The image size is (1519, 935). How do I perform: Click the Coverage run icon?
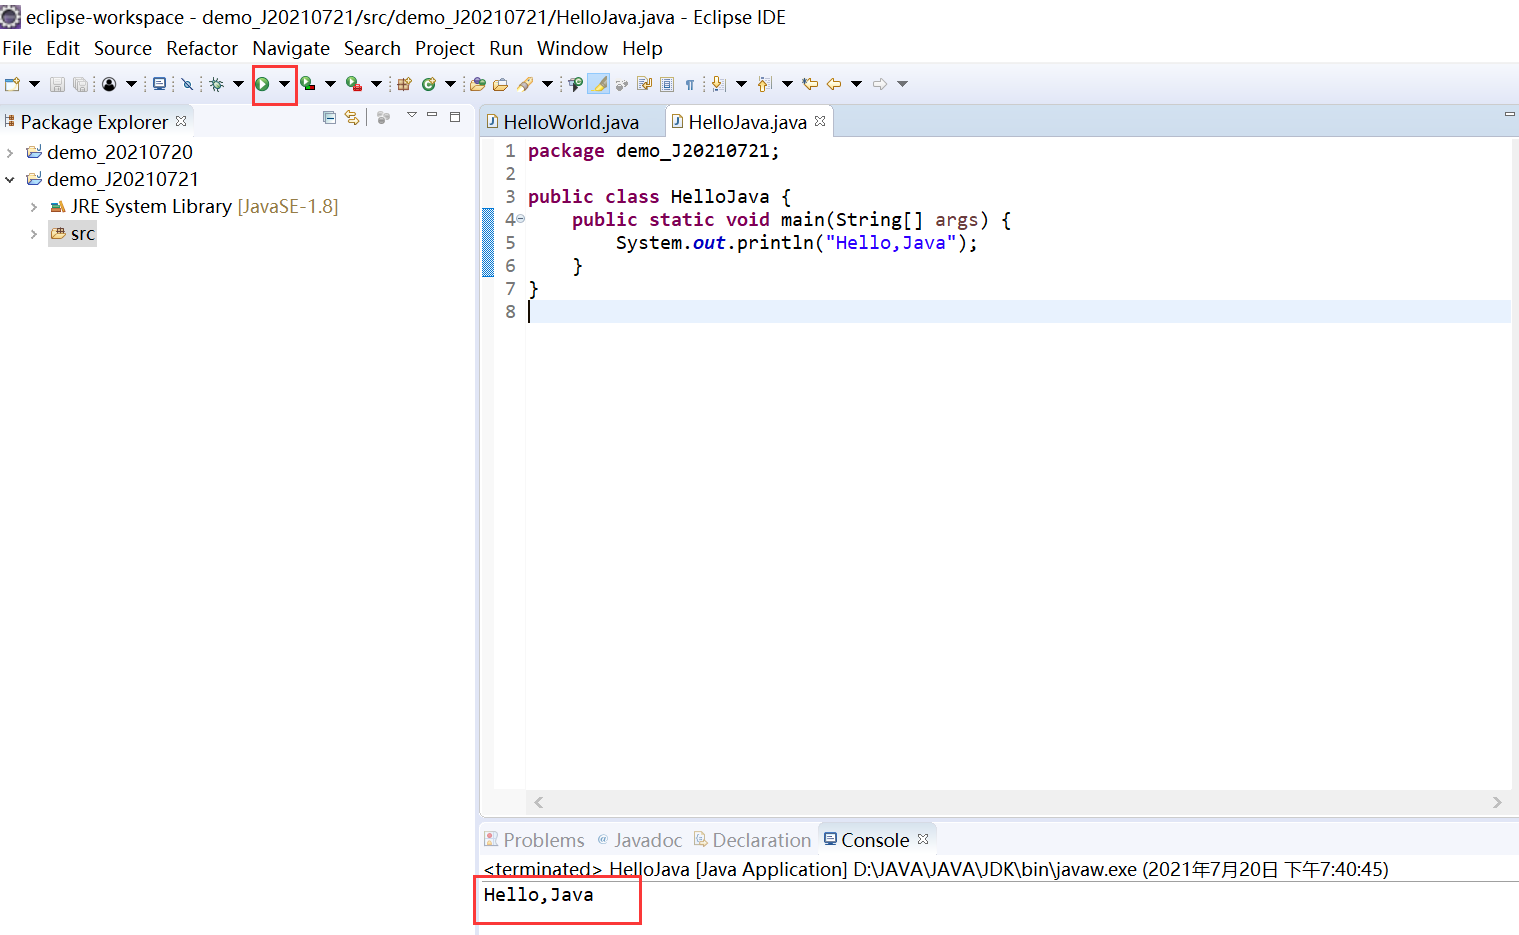tap(307, 84)
